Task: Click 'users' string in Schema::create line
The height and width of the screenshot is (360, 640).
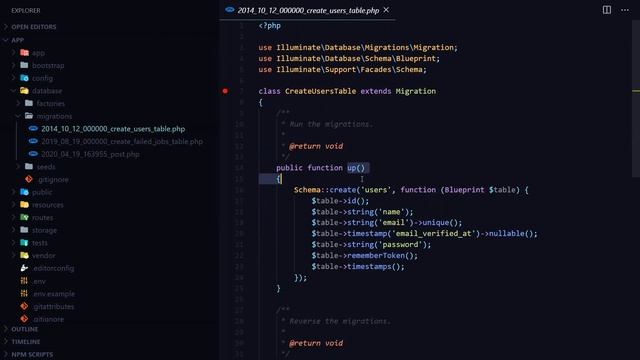Action: [376, 190]
